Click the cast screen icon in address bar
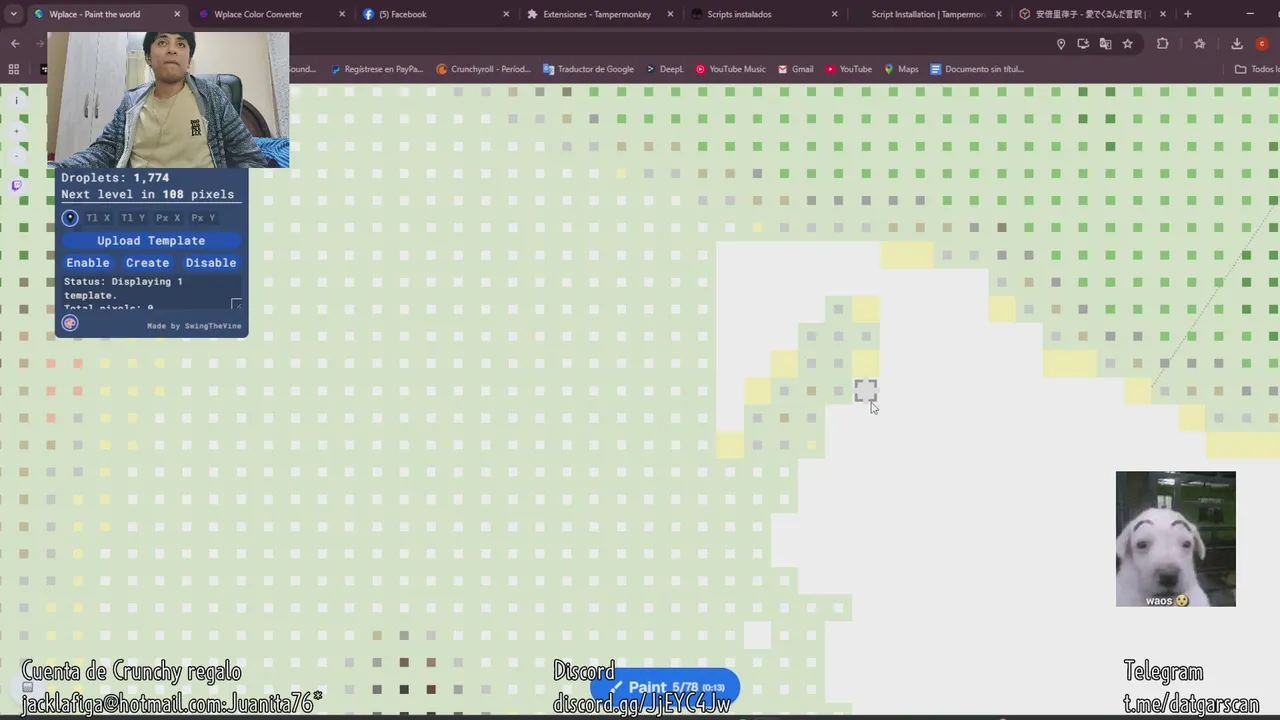Screen dimensions: 1280x720 [1083, 44]
